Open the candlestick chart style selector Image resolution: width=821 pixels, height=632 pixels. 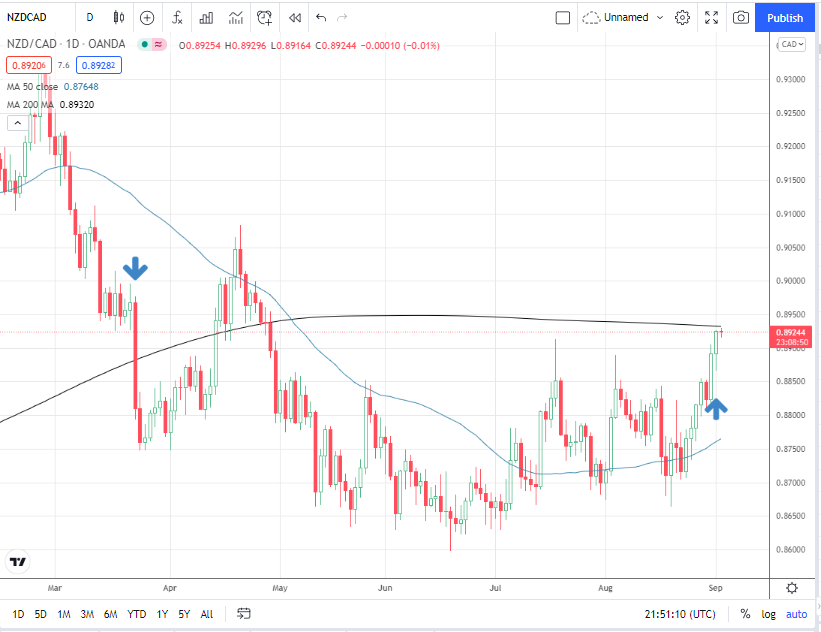tap(119, 17)
